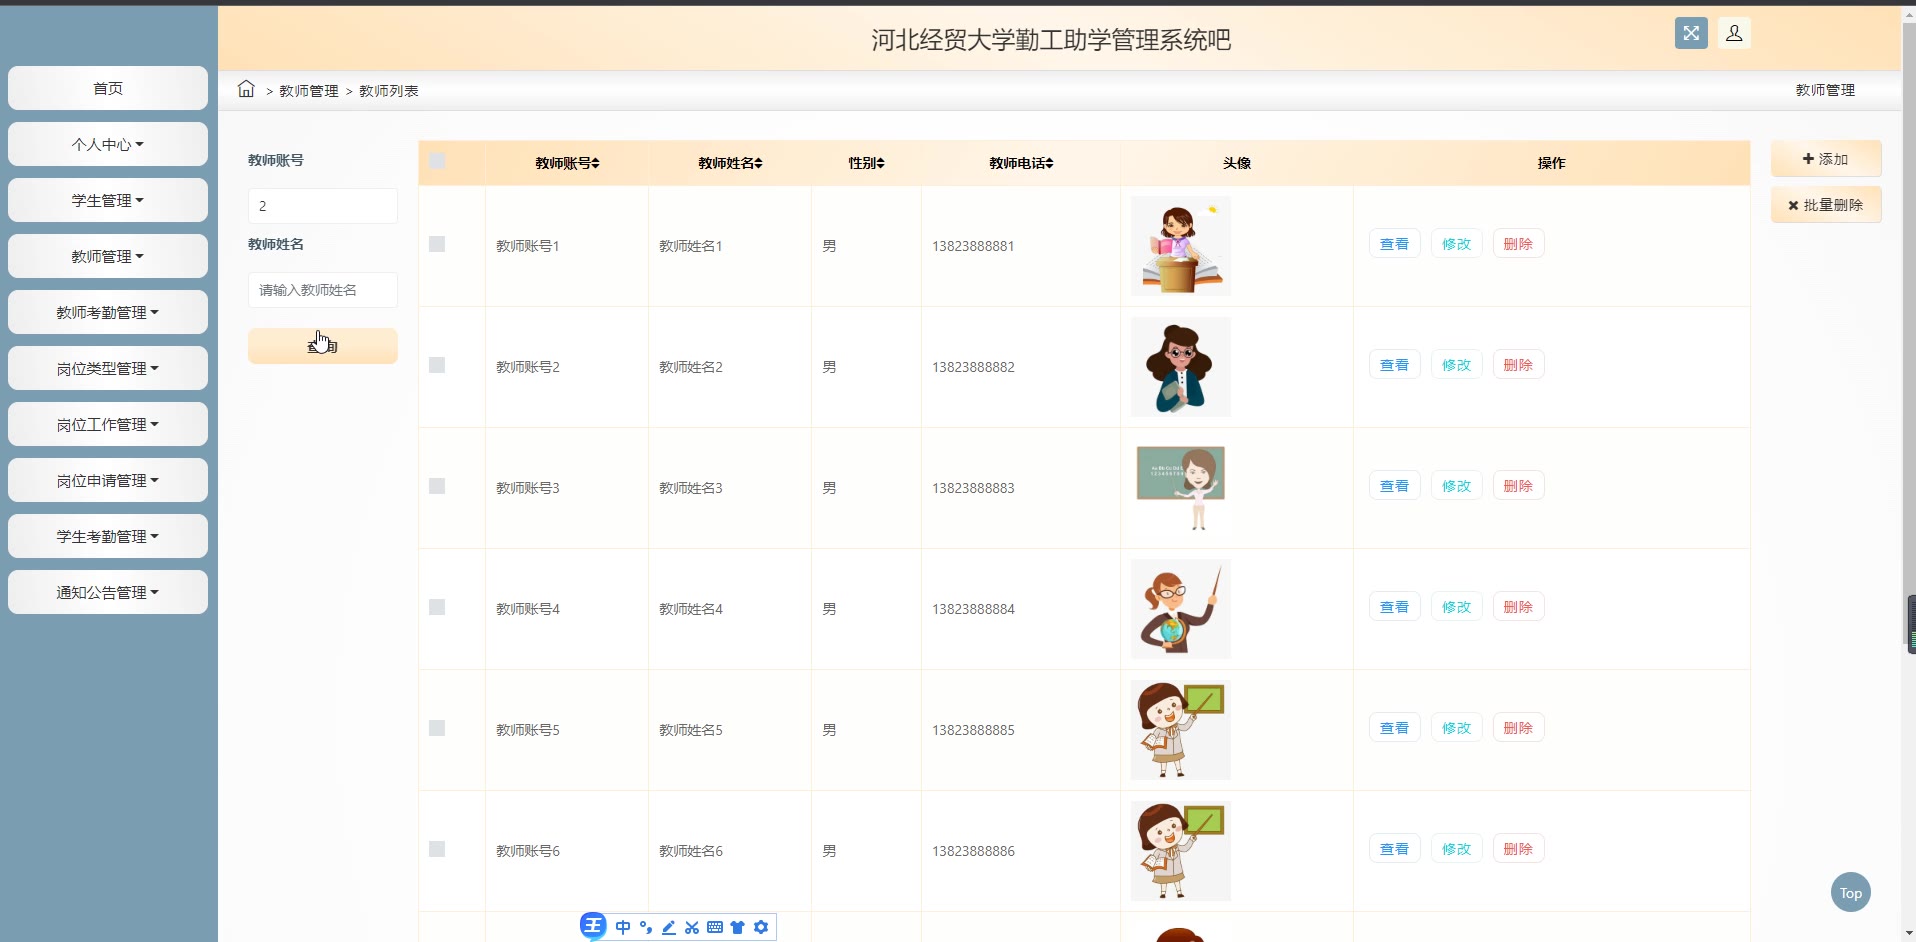Open avatar thumbnail of 教师账号2
The image size is (1916, 942).
point(1181,367)
